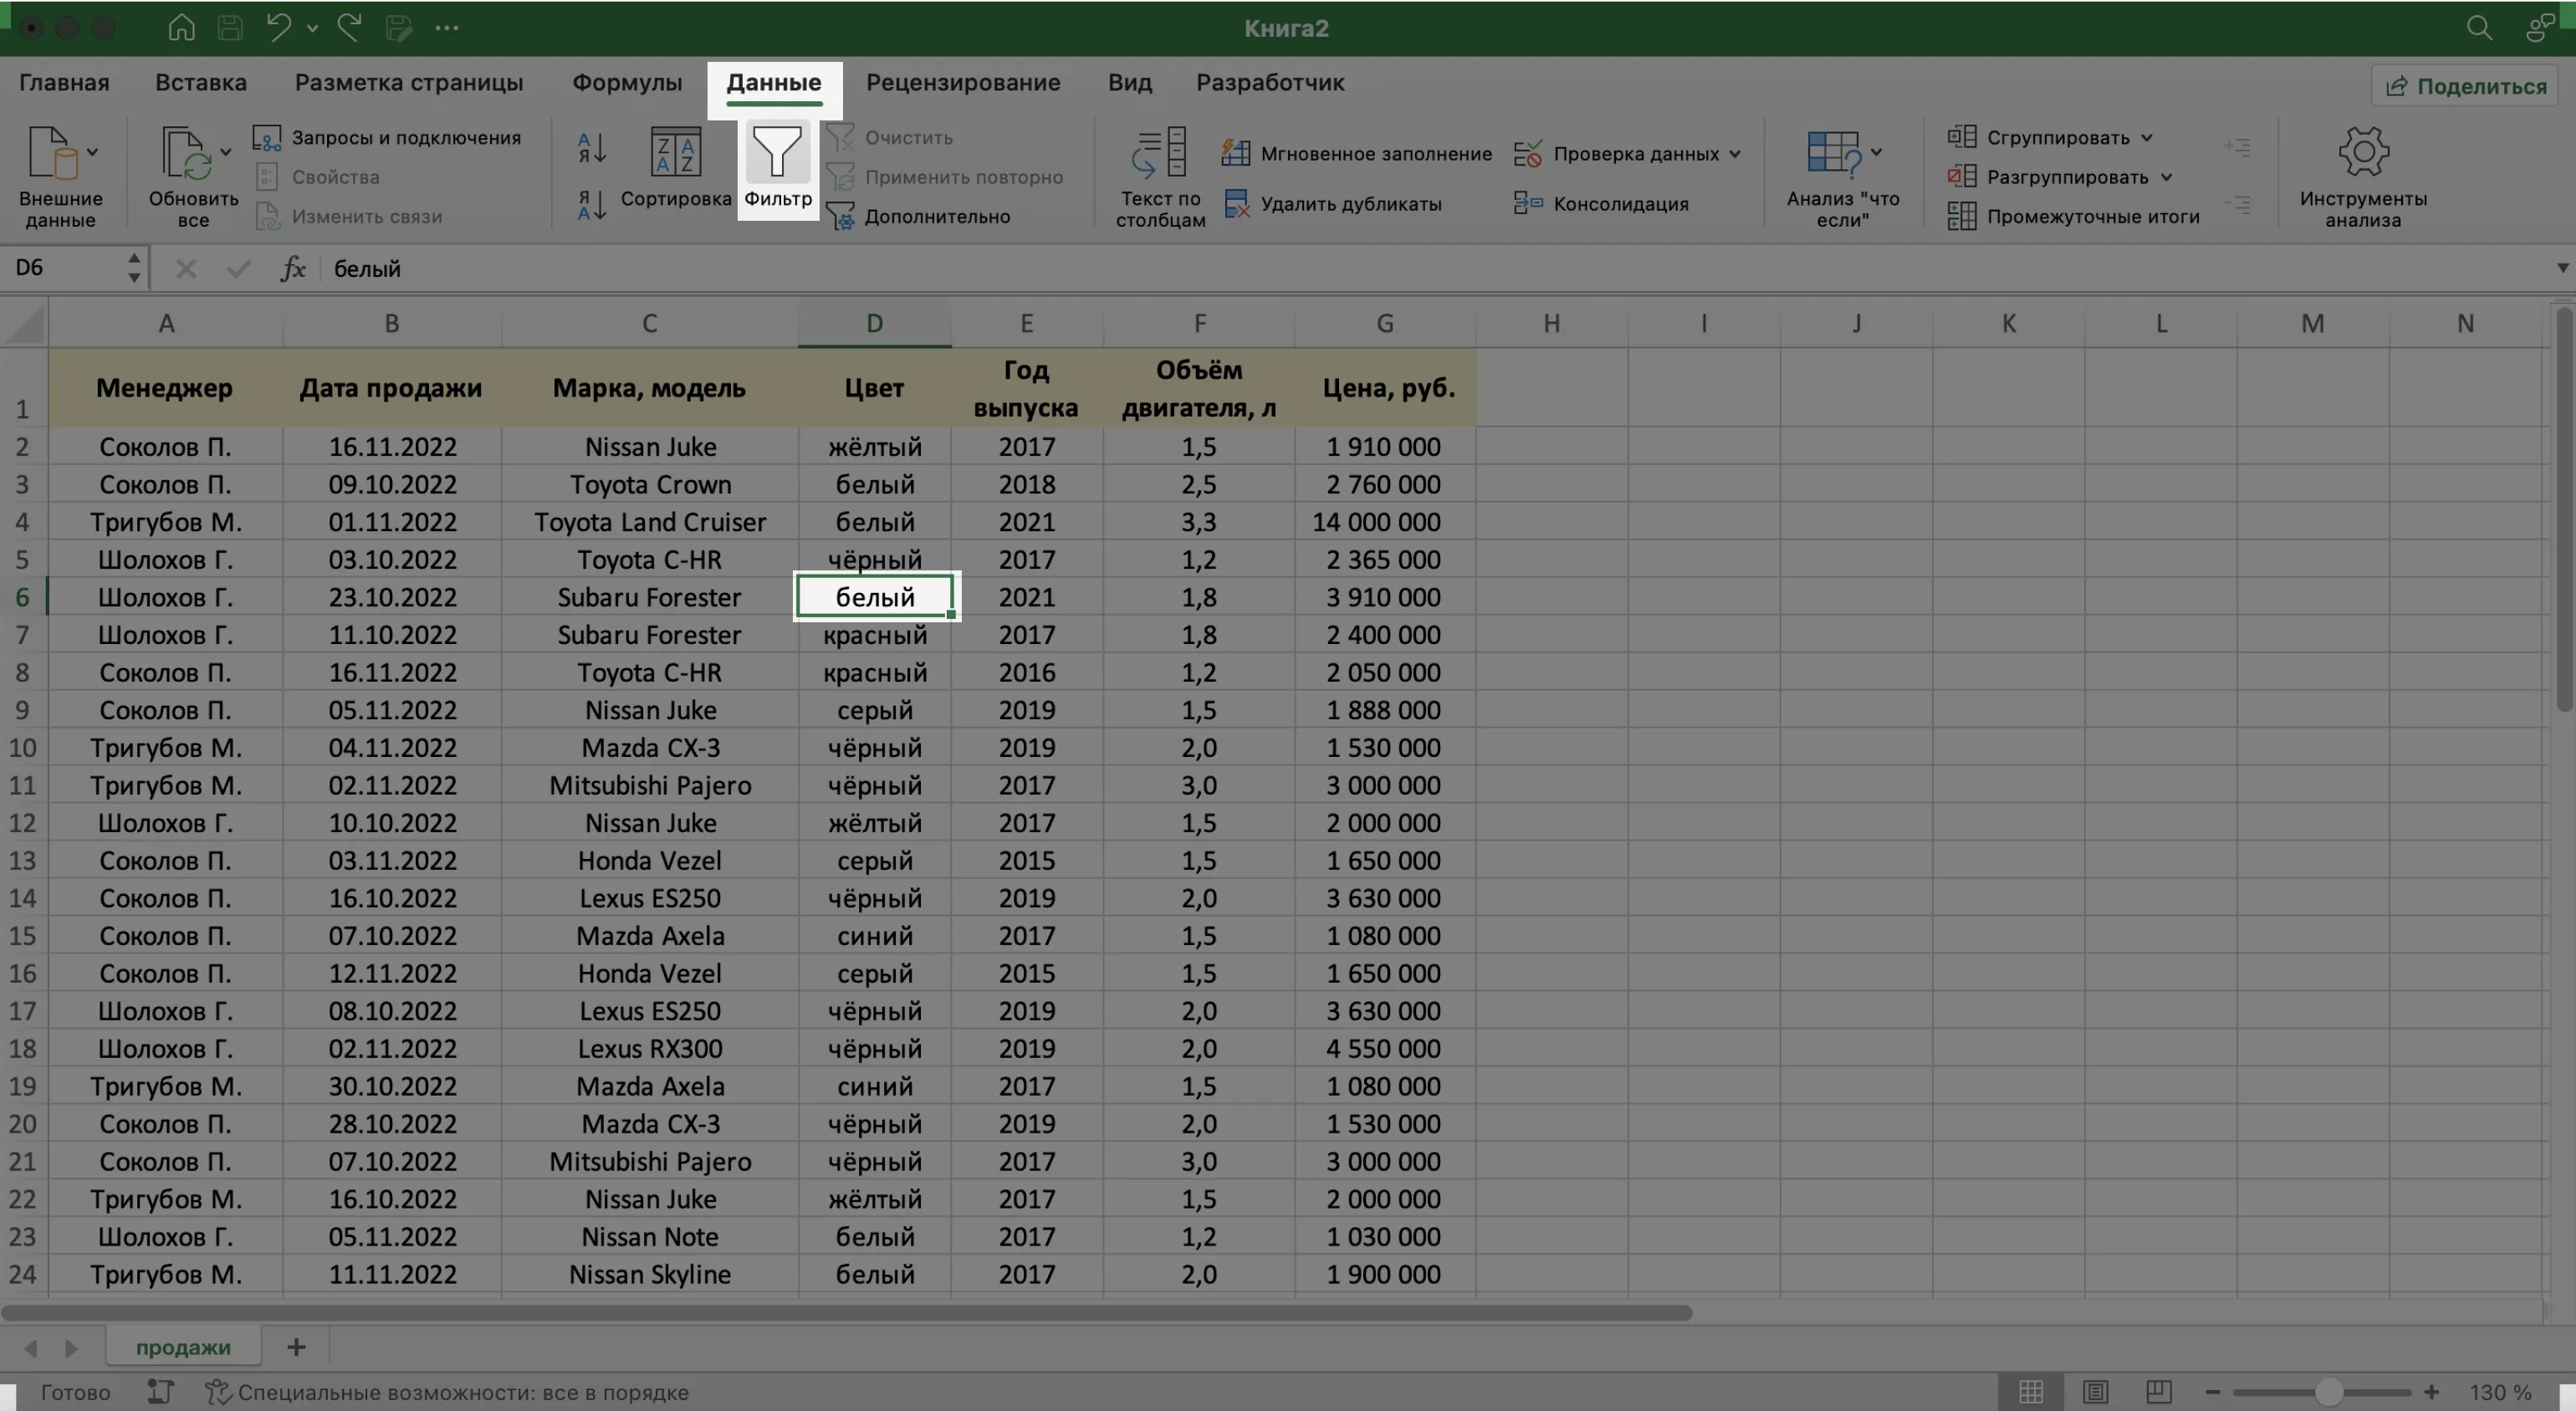The width and height of the screenshot is (2576, 1411).
Task: Toggle Page Break Preview view
Action: [x=2158, y=1391]
